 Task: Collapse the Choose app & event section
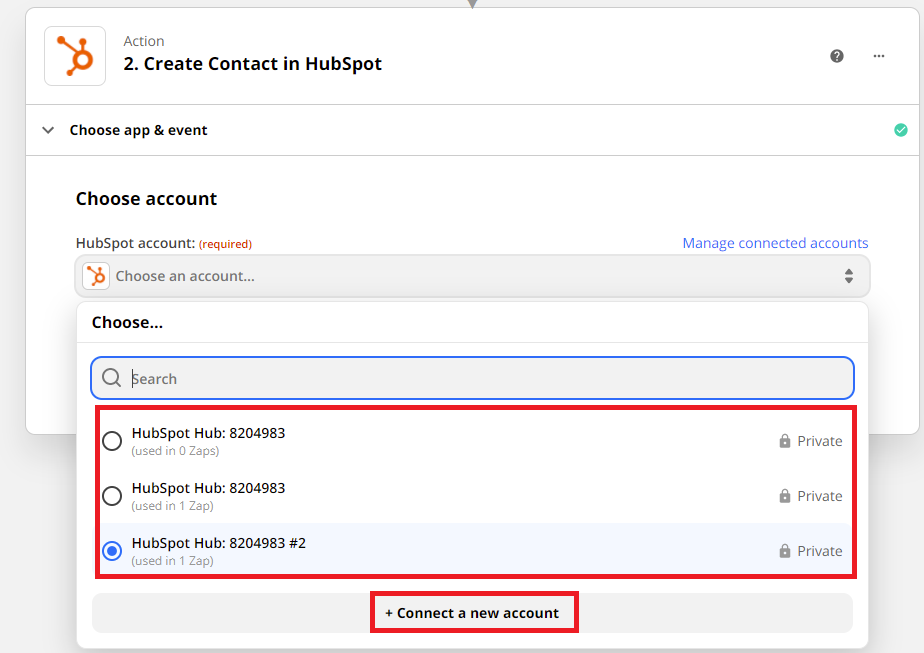click(48, 130)
